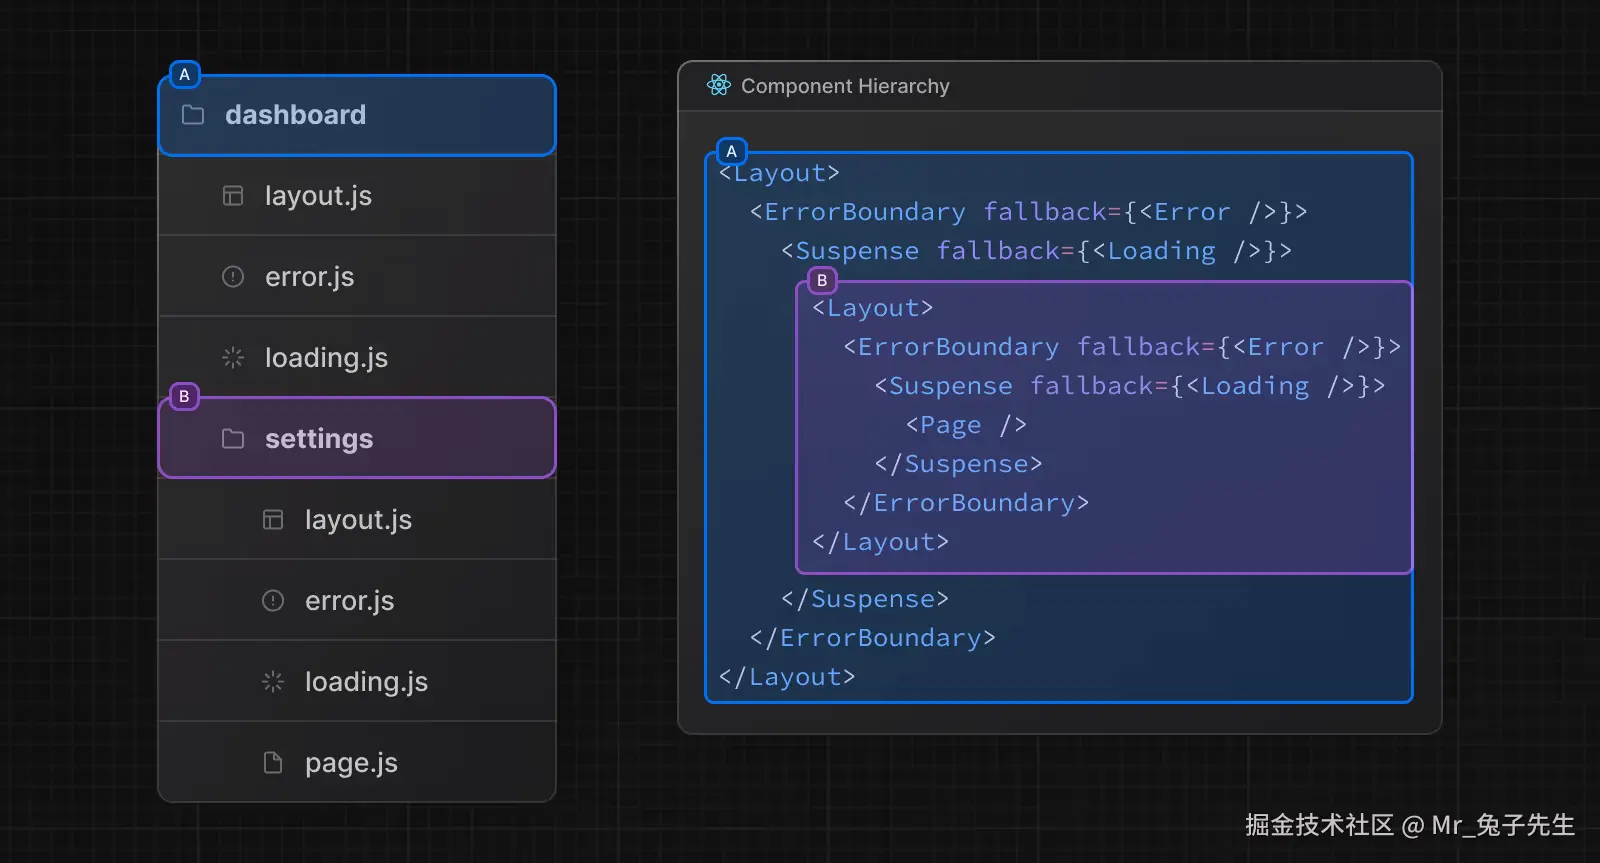Click the Component Hierarchy panel title

pyautogui.click(x=845, y=86)
